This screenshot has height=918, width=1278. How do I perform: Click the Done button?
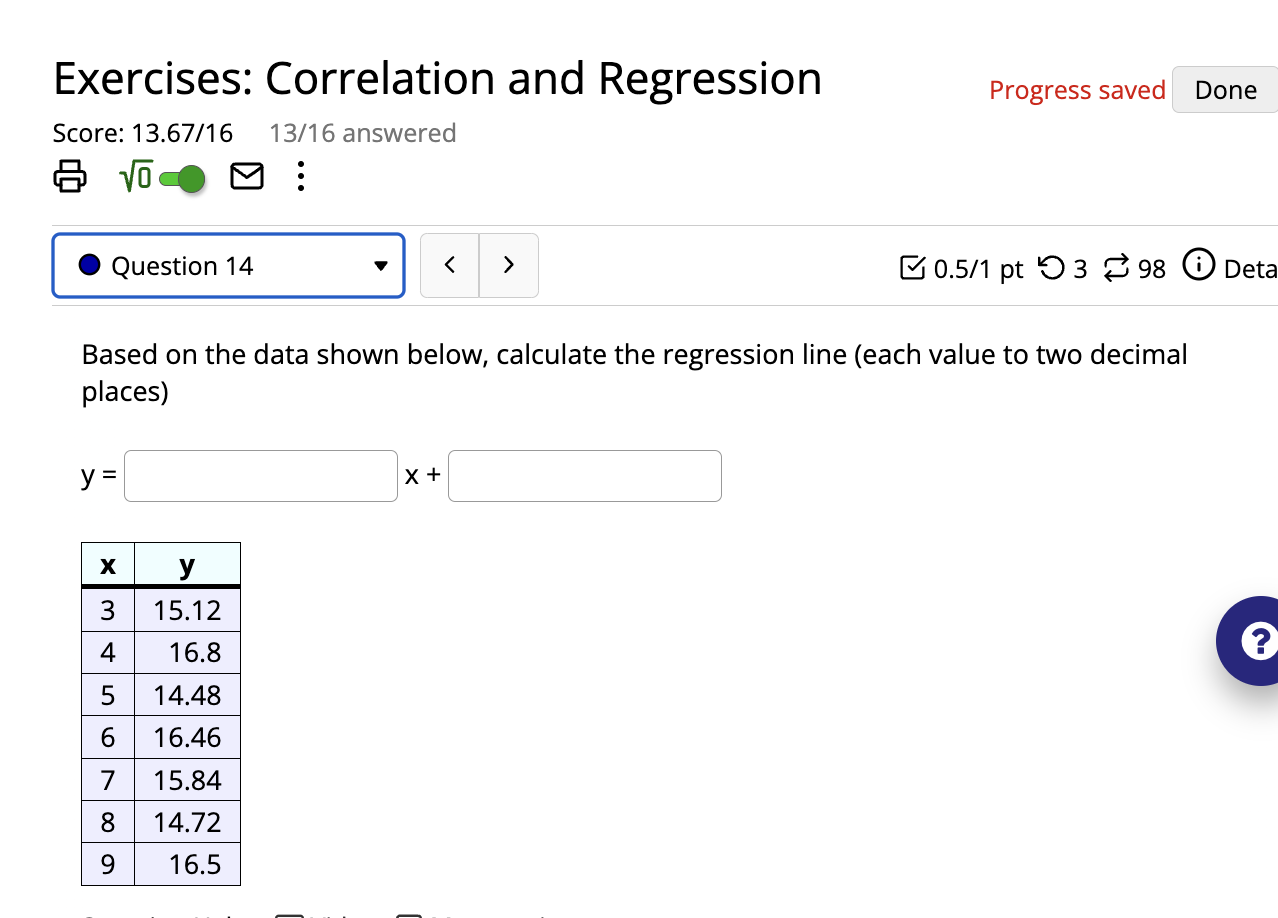1224,89
